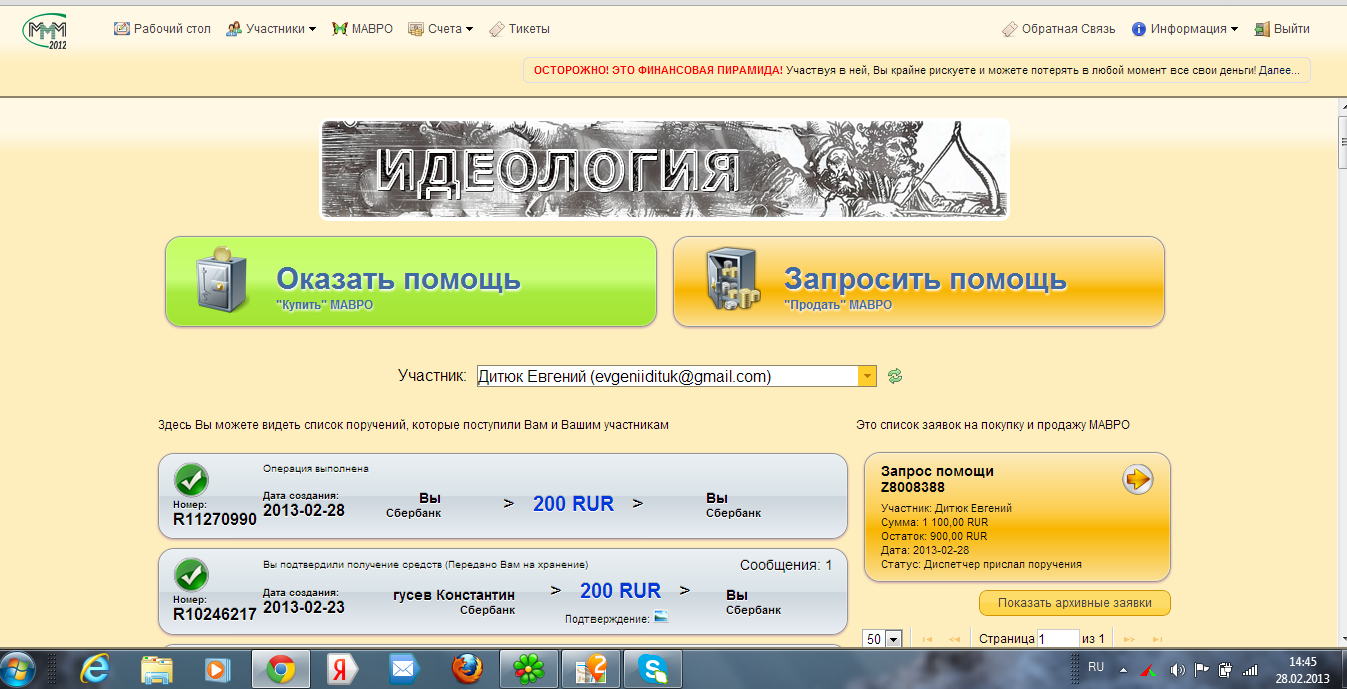1347x689 pixels.
Task: Go to Рабочий стол
Action: click(x=162, y=29)
